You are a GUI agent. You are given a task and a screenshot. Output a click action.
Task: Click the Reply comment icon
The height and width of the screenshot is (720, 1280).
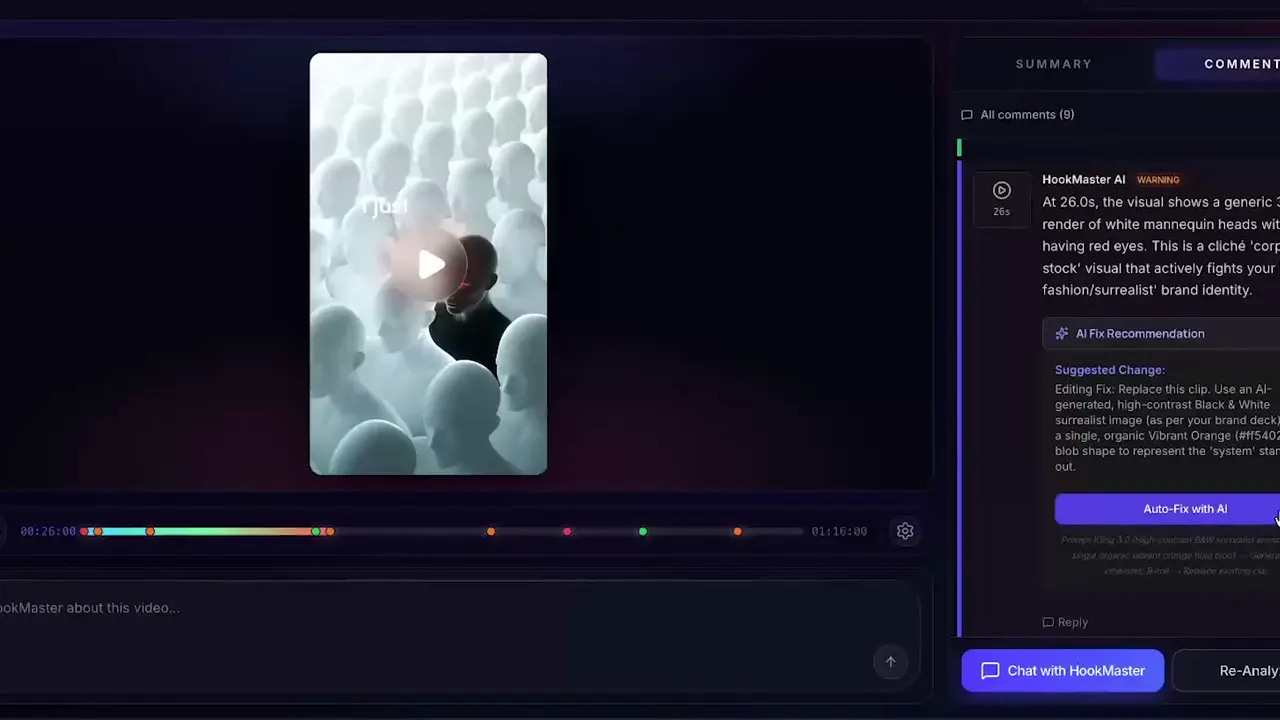click(x=1048, y=622)
